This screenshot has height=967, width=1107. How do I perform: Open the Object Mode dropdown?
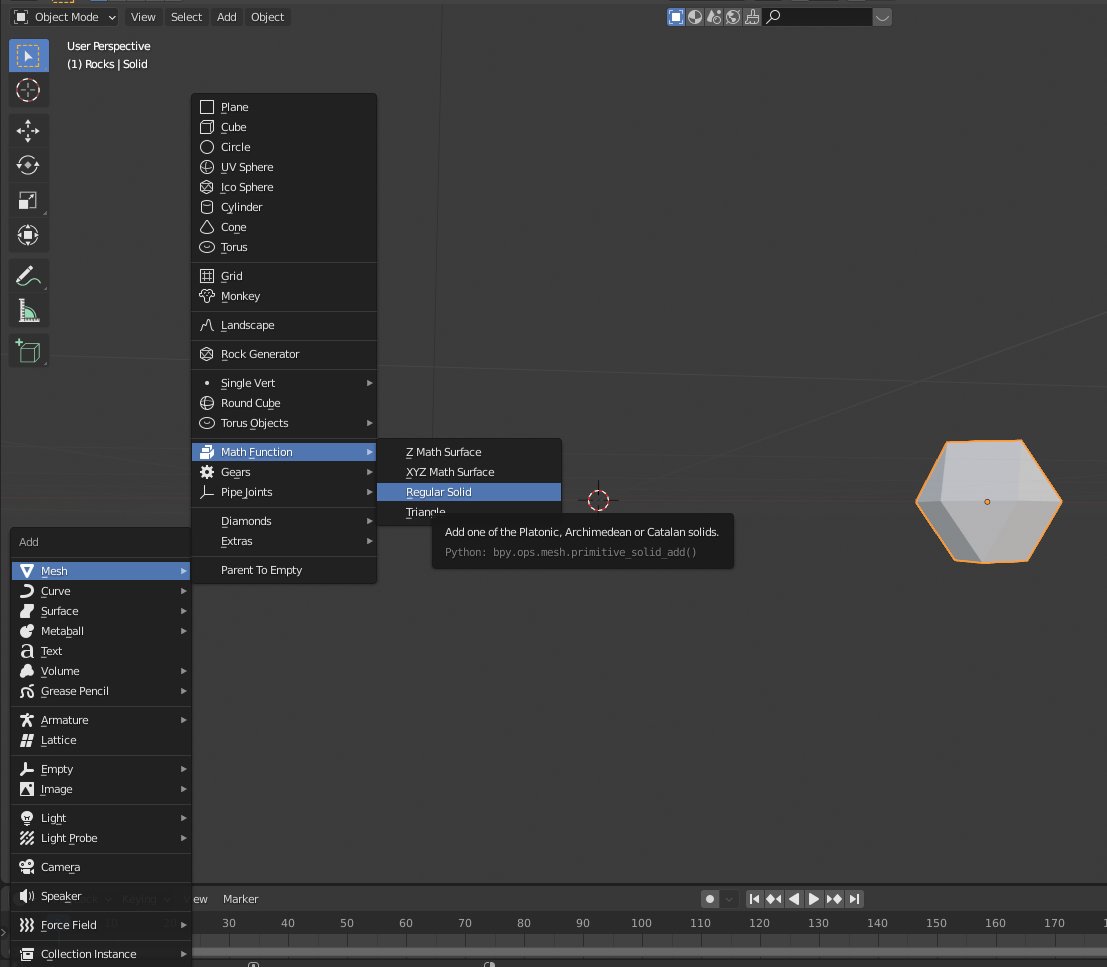pos(65,17)
